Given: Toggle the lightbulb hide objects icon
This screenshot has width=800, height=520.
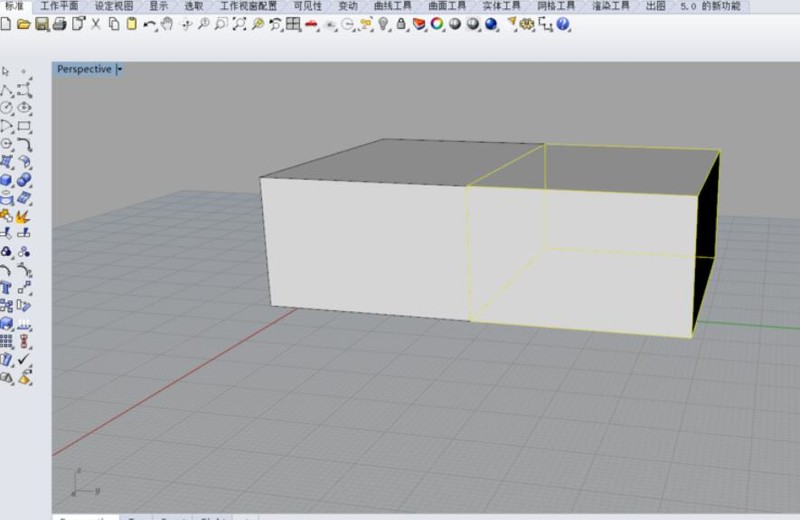Looking at the screenshot, I should [x=383, y=24].
